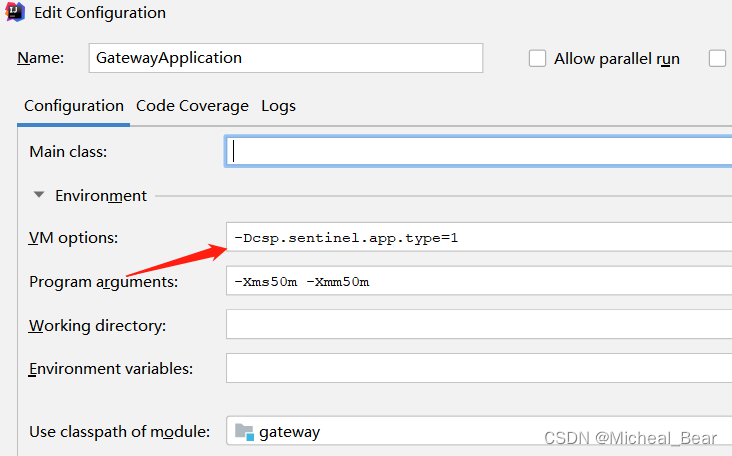Click the "Program arguments:" label text
Screen dimensions: 732x456
tap(103, 282)
